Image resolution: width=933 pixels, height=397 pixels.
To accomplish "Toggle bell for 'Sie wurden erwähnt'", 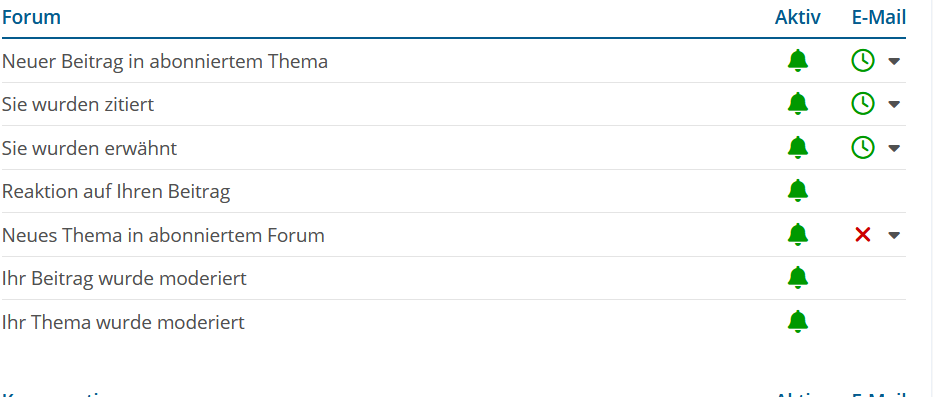I will point(798,148).
